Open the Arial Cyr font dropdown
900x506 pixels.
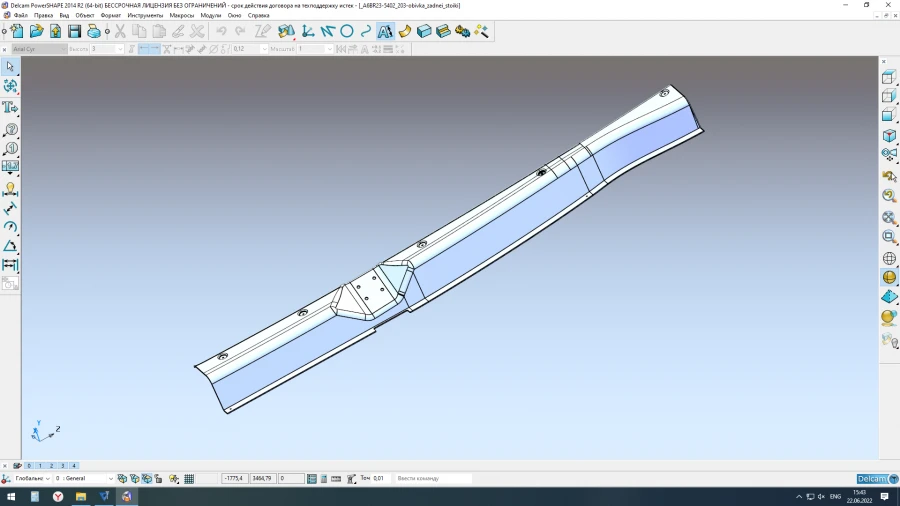coord(40,49)
